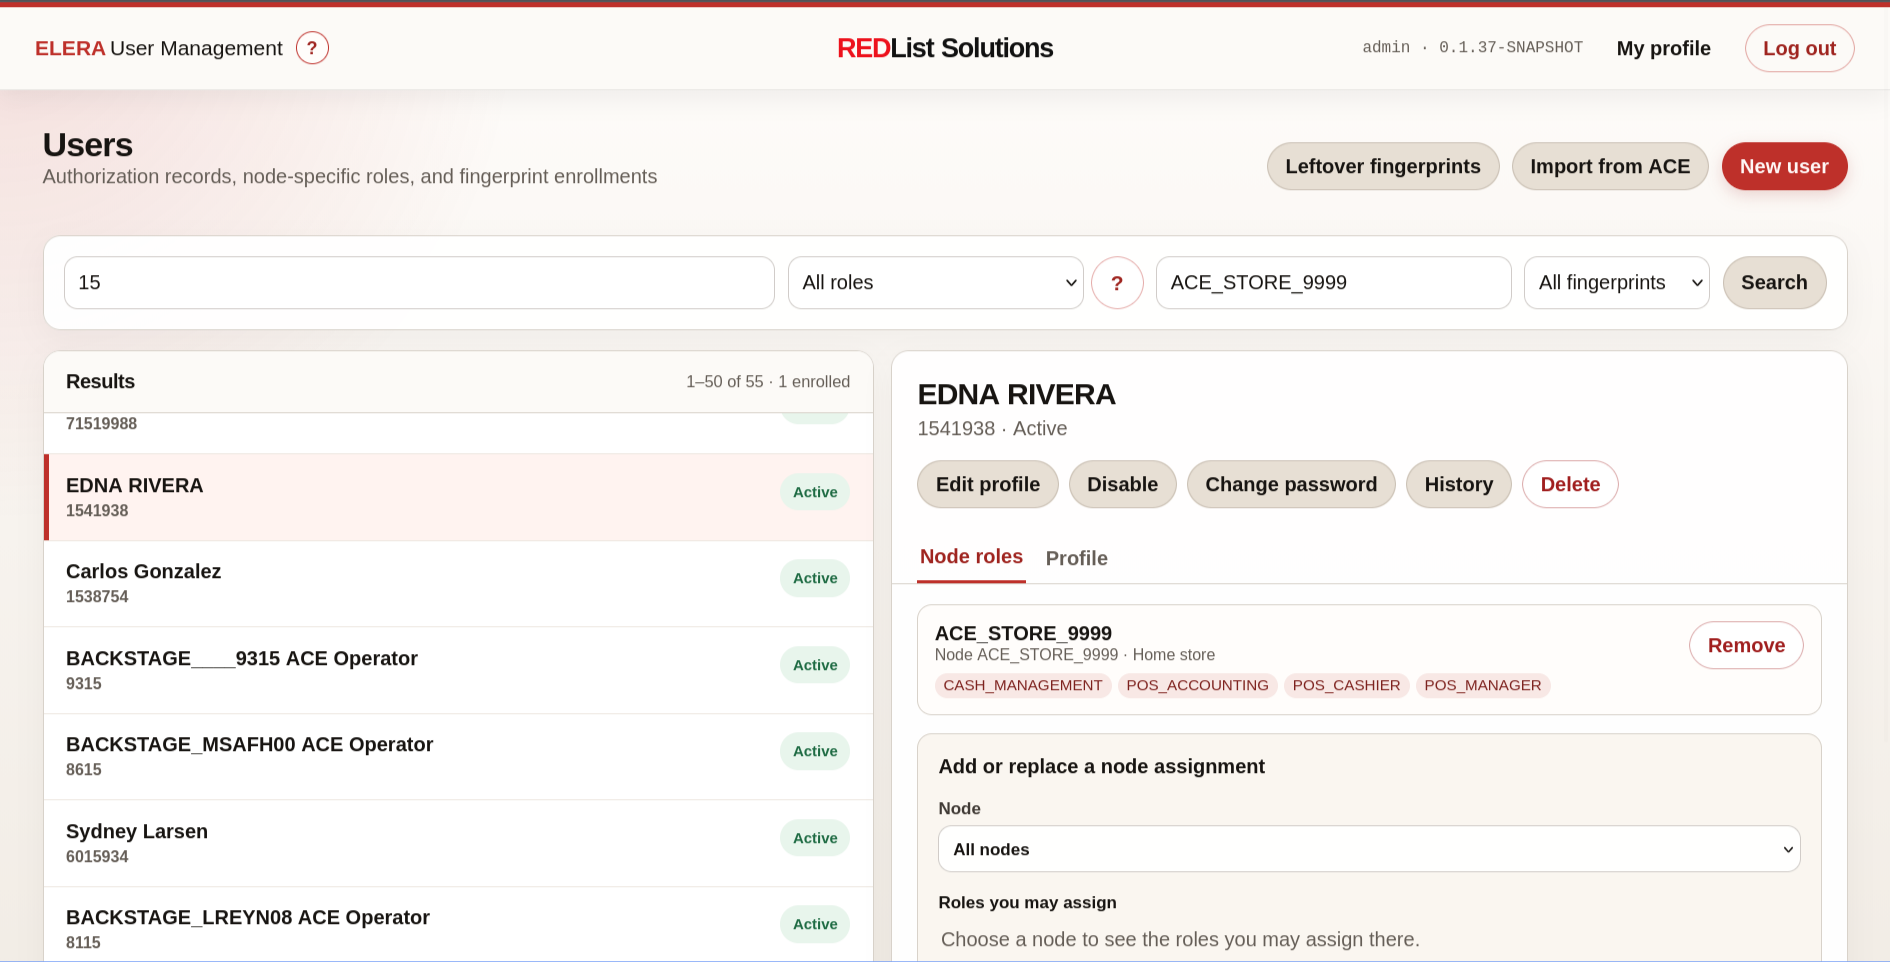
Task: Select EDNA RIVERA in results
Action: pyautogui.click(x=458, y=497)
